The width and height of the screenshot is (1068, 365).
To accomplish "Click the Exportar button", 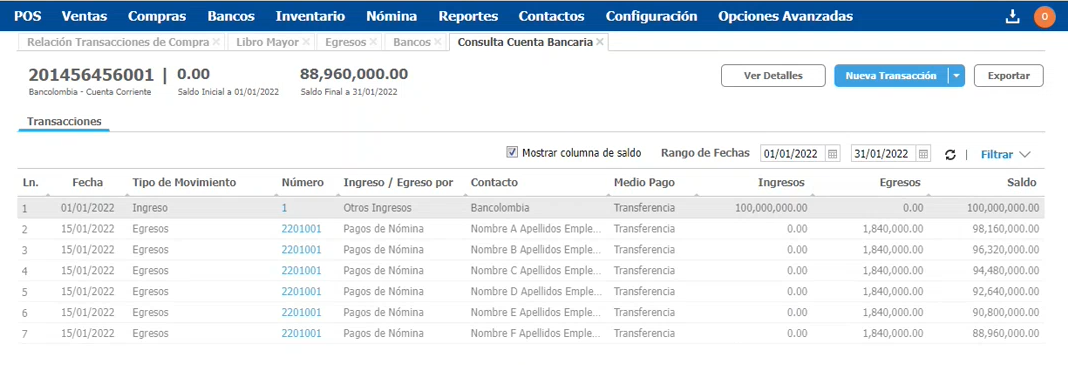I will click(1009, 76).
